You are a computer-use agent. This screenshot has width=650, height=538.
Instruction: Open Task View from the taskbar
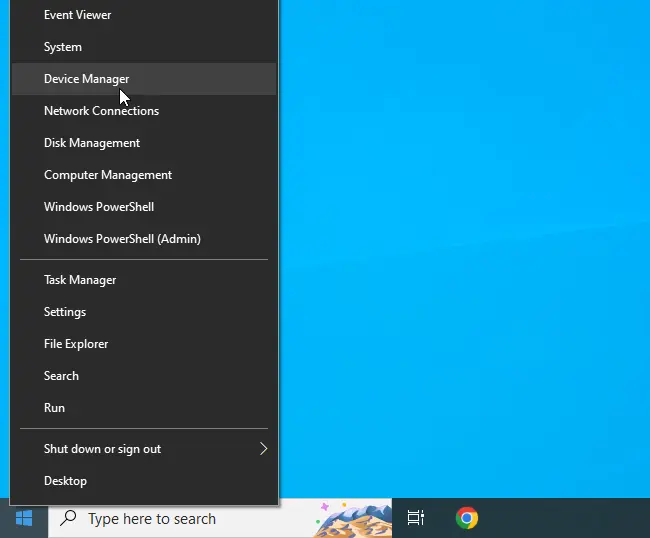pyautogui.click(x=416, y=518)
